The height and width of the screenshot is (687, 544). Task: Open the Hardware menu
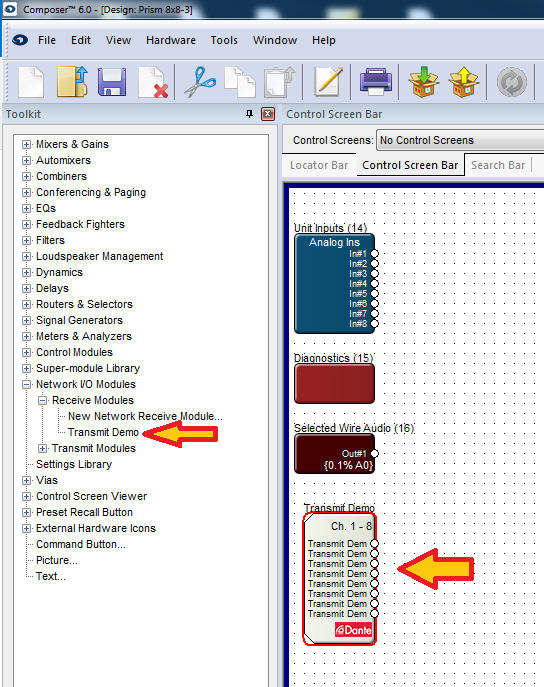pos(171,40)
